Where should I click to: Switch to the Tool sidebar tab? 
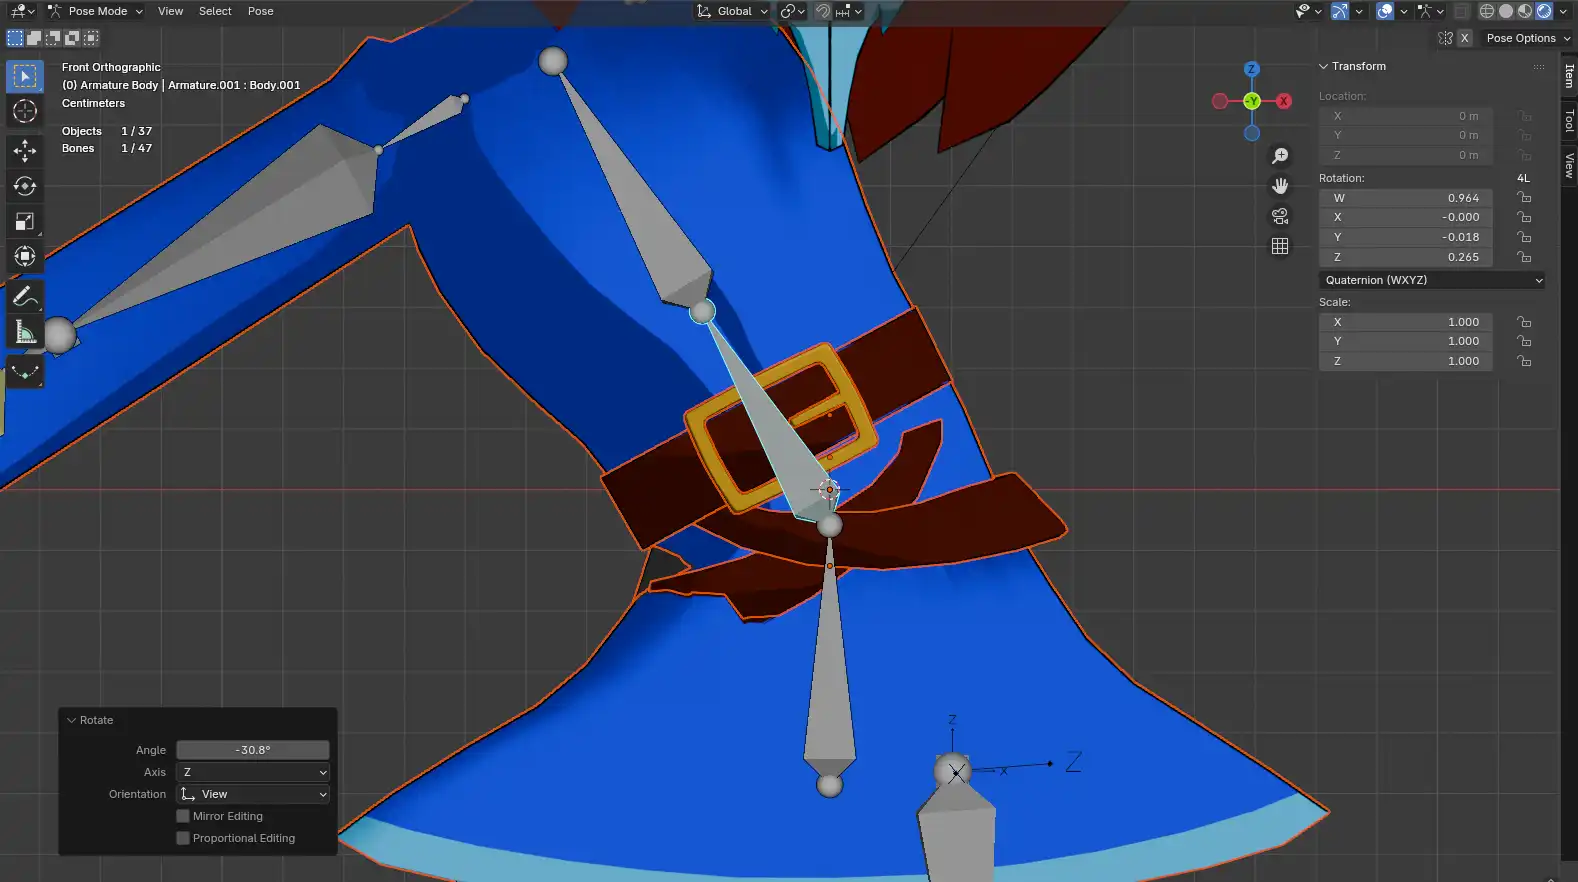[1569, 121]
